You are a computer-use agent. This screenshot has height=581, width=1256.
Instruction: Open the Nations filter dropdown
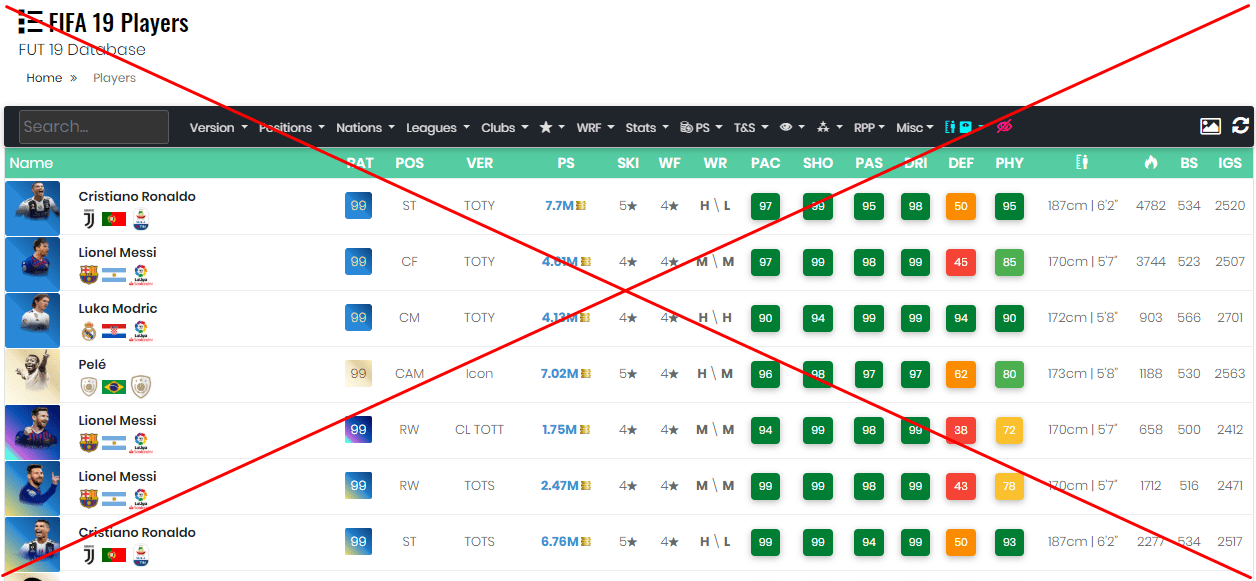pyautogui.click(x=365, y=127)
